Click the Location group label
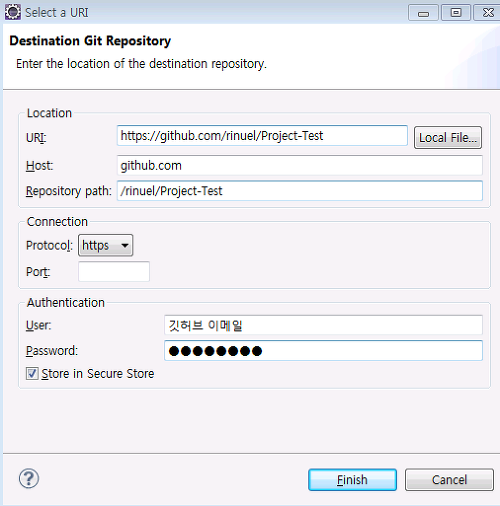Image resolution: width=500 pixels, height=506 pixels. 49,113
